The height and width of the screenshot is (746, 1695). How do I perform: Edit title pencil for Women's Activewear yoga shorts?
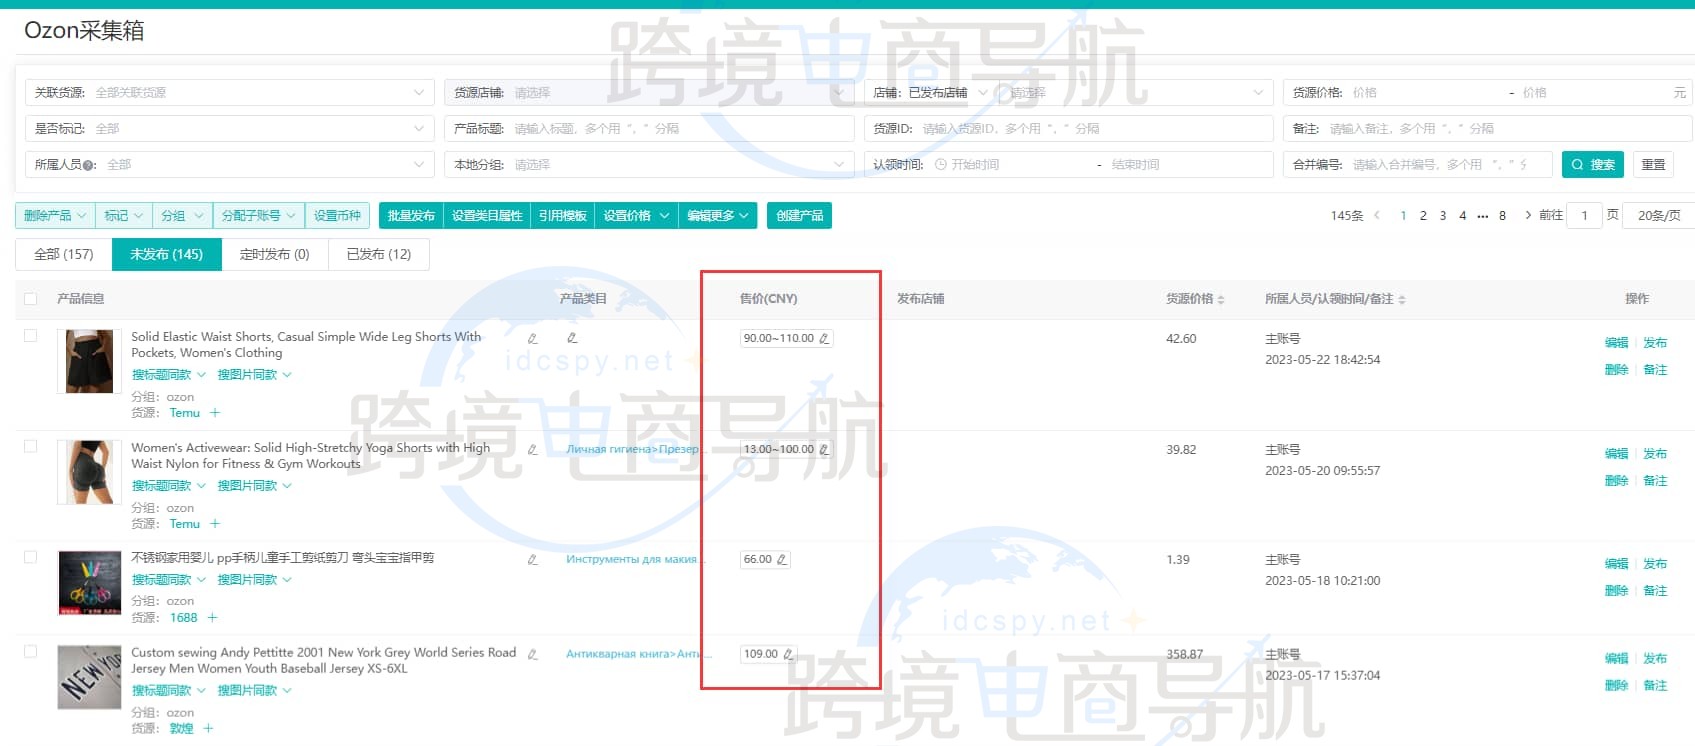coord(532,449)
